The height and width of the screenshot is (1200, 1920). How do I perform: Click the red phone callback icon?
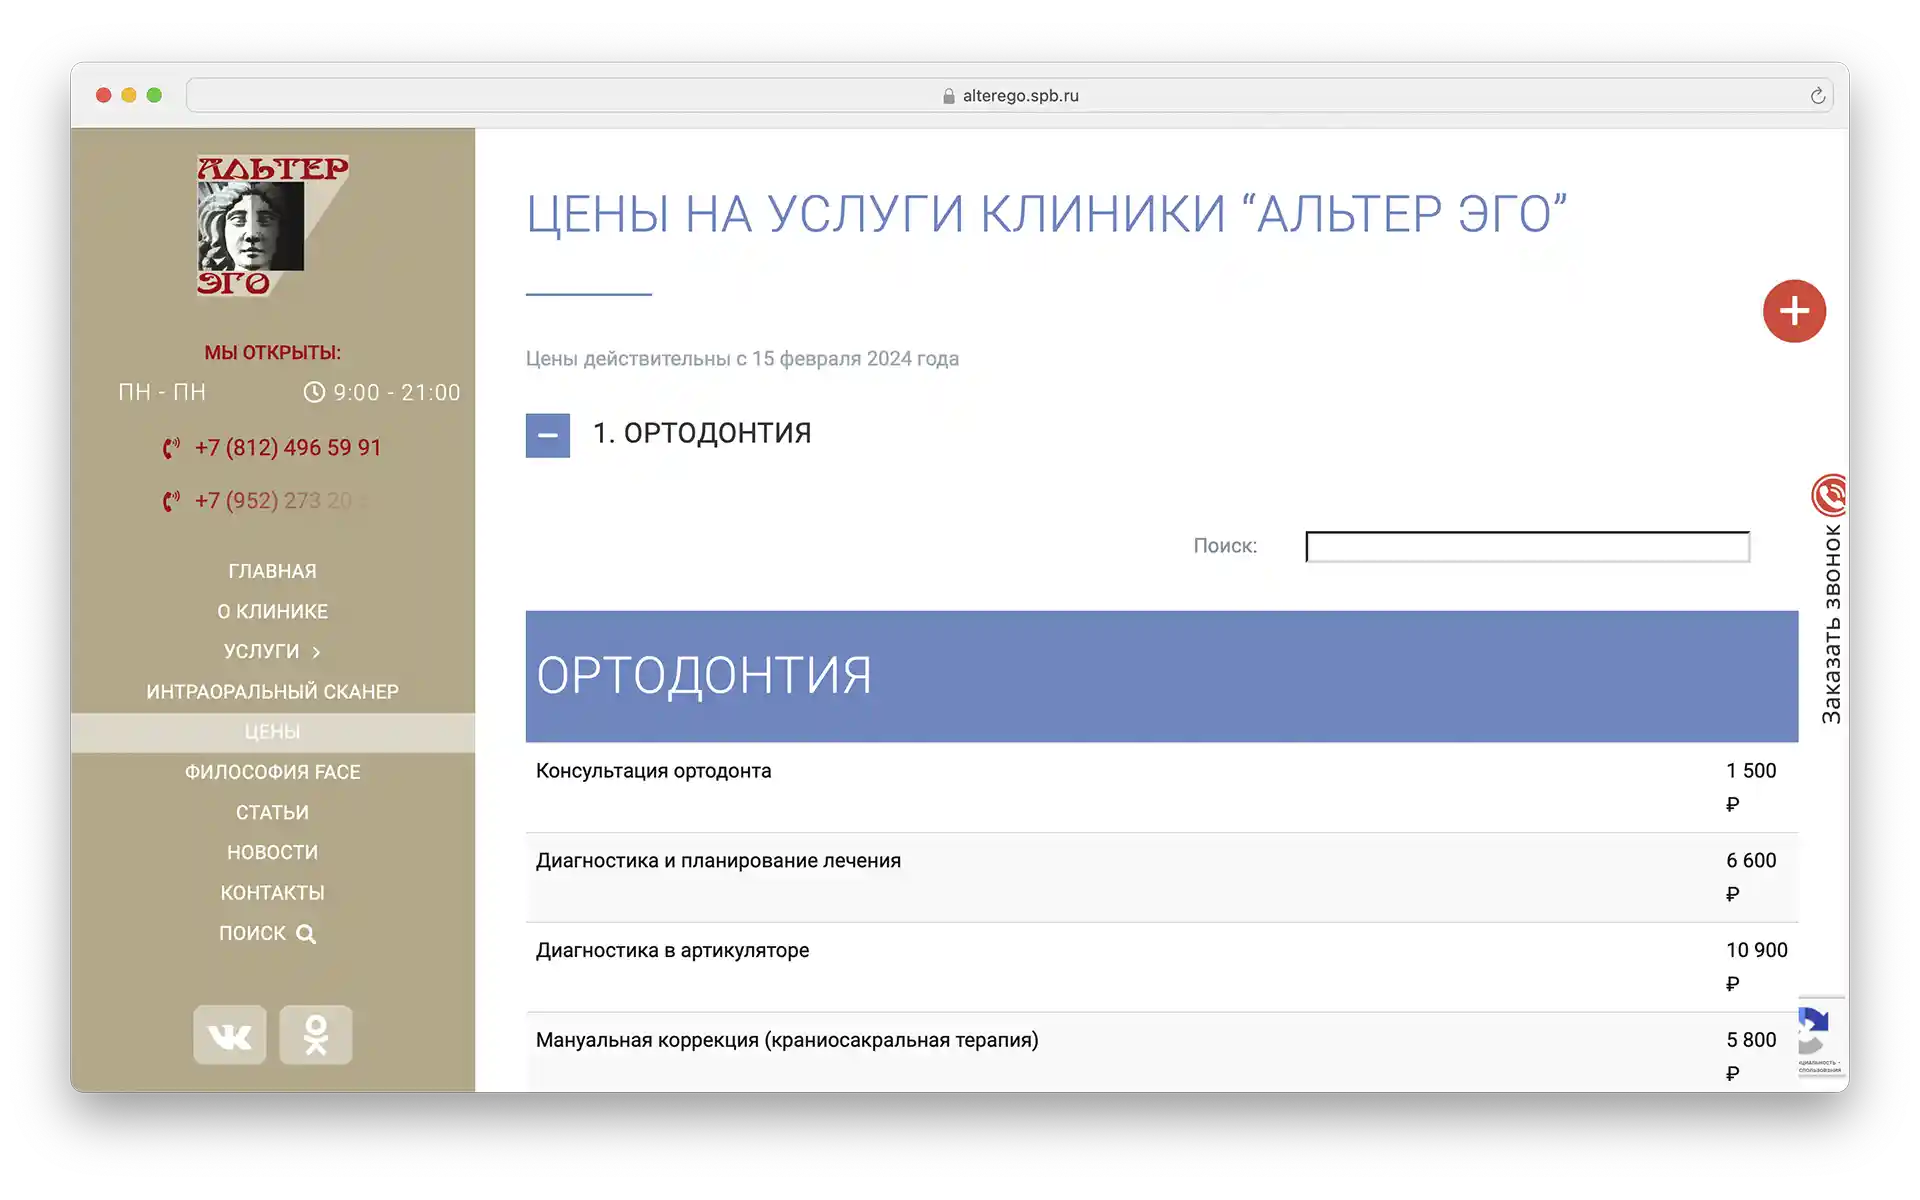(1830, 495)
